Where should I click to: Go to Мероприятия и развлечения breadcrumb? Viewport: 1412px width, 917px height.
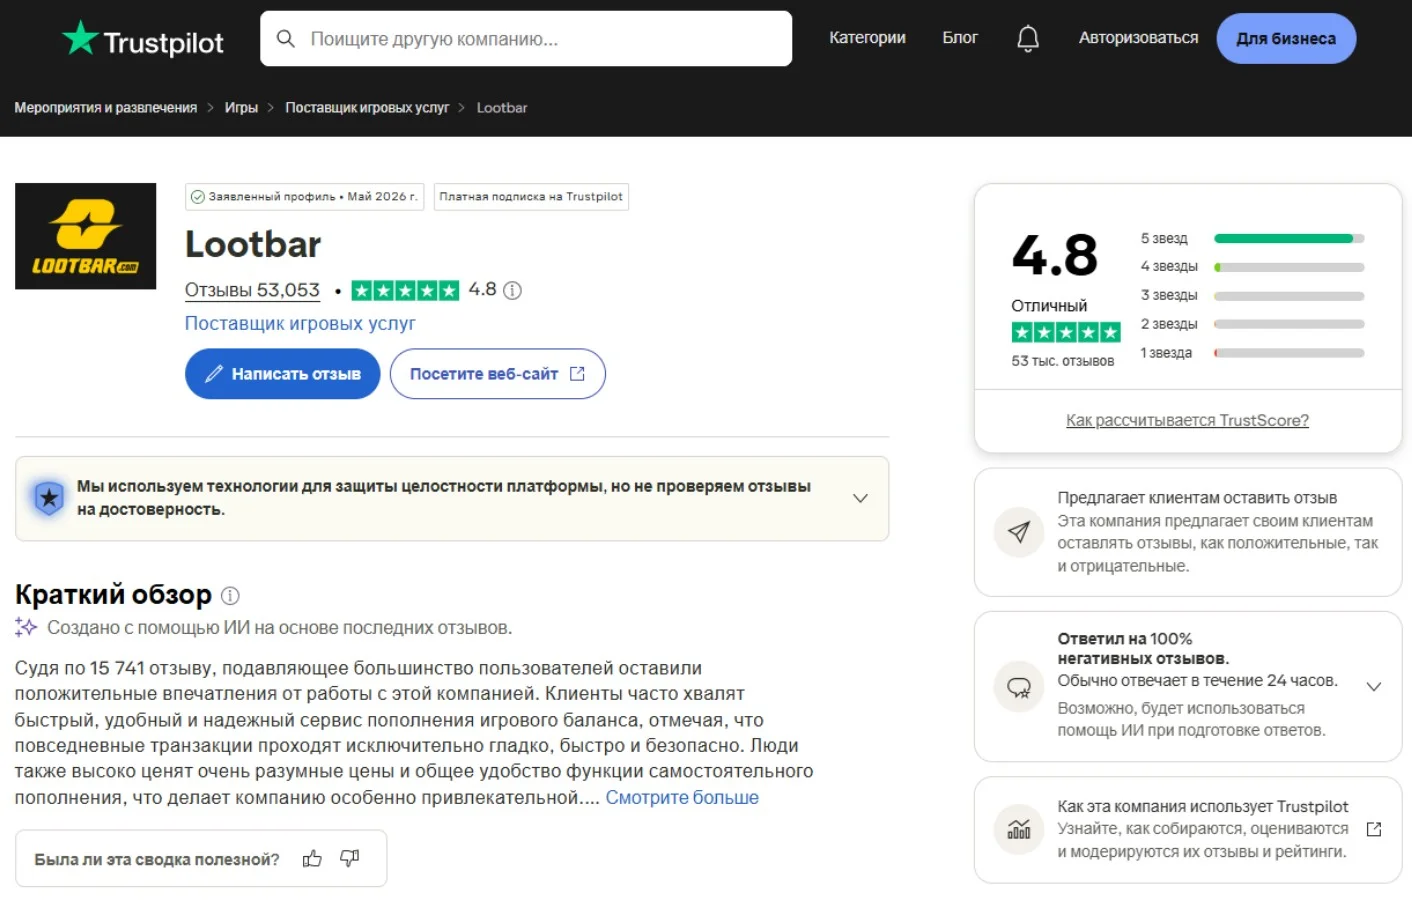click(x=106, y=108)
